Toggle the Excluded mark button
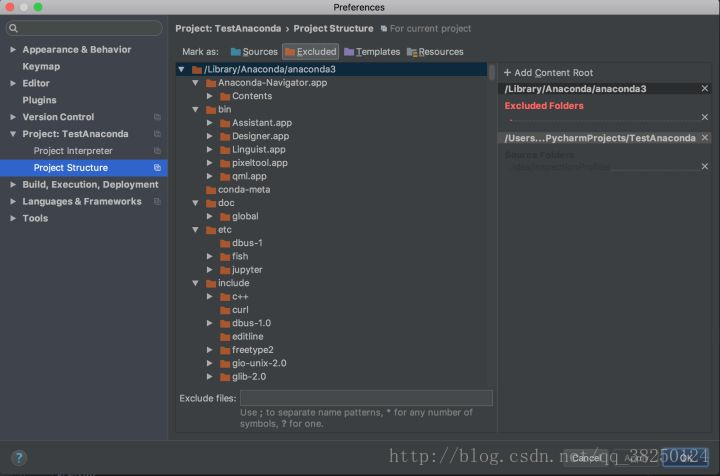Viewport: 720px width, 476px height. pos(310,52)
